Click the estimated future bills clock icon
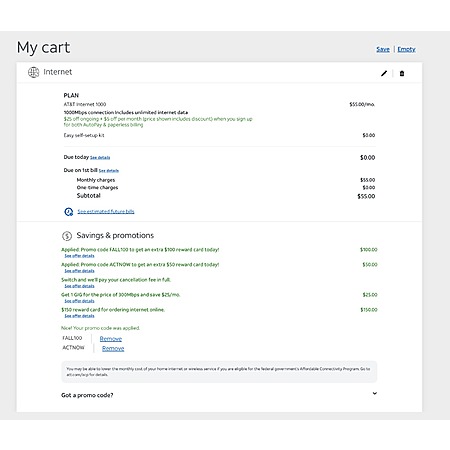450x450 pixels. coord(69,212)
